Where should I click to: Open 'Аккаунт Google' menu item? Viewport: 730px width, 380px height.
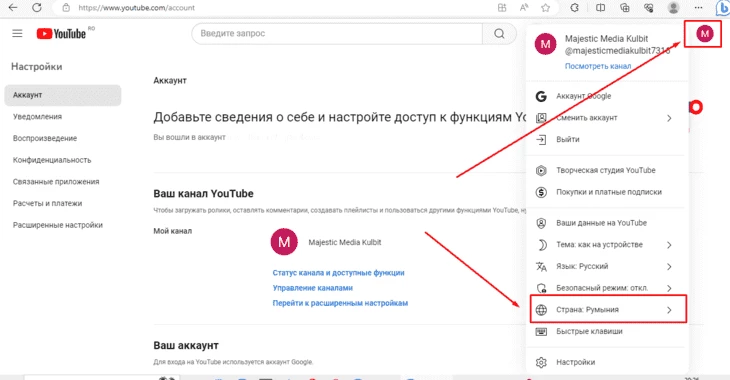(x=607, y=96)
